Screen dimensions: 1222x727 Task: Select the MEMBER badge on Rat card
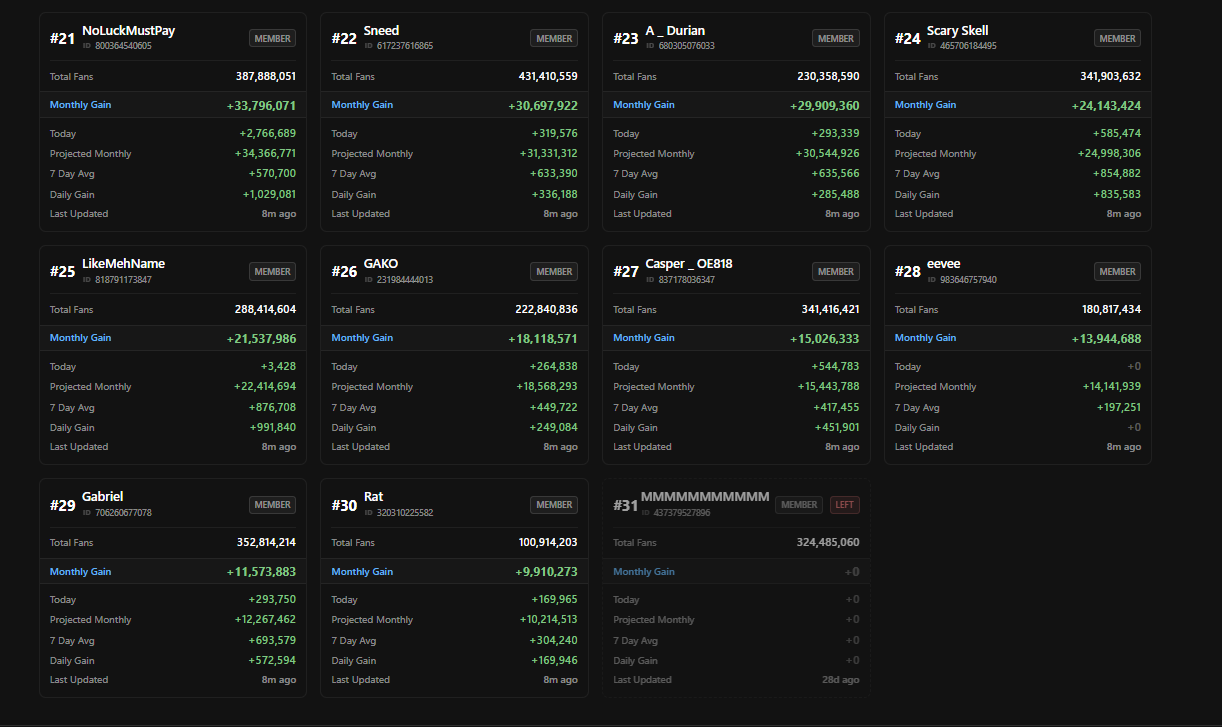click(554, 504)
